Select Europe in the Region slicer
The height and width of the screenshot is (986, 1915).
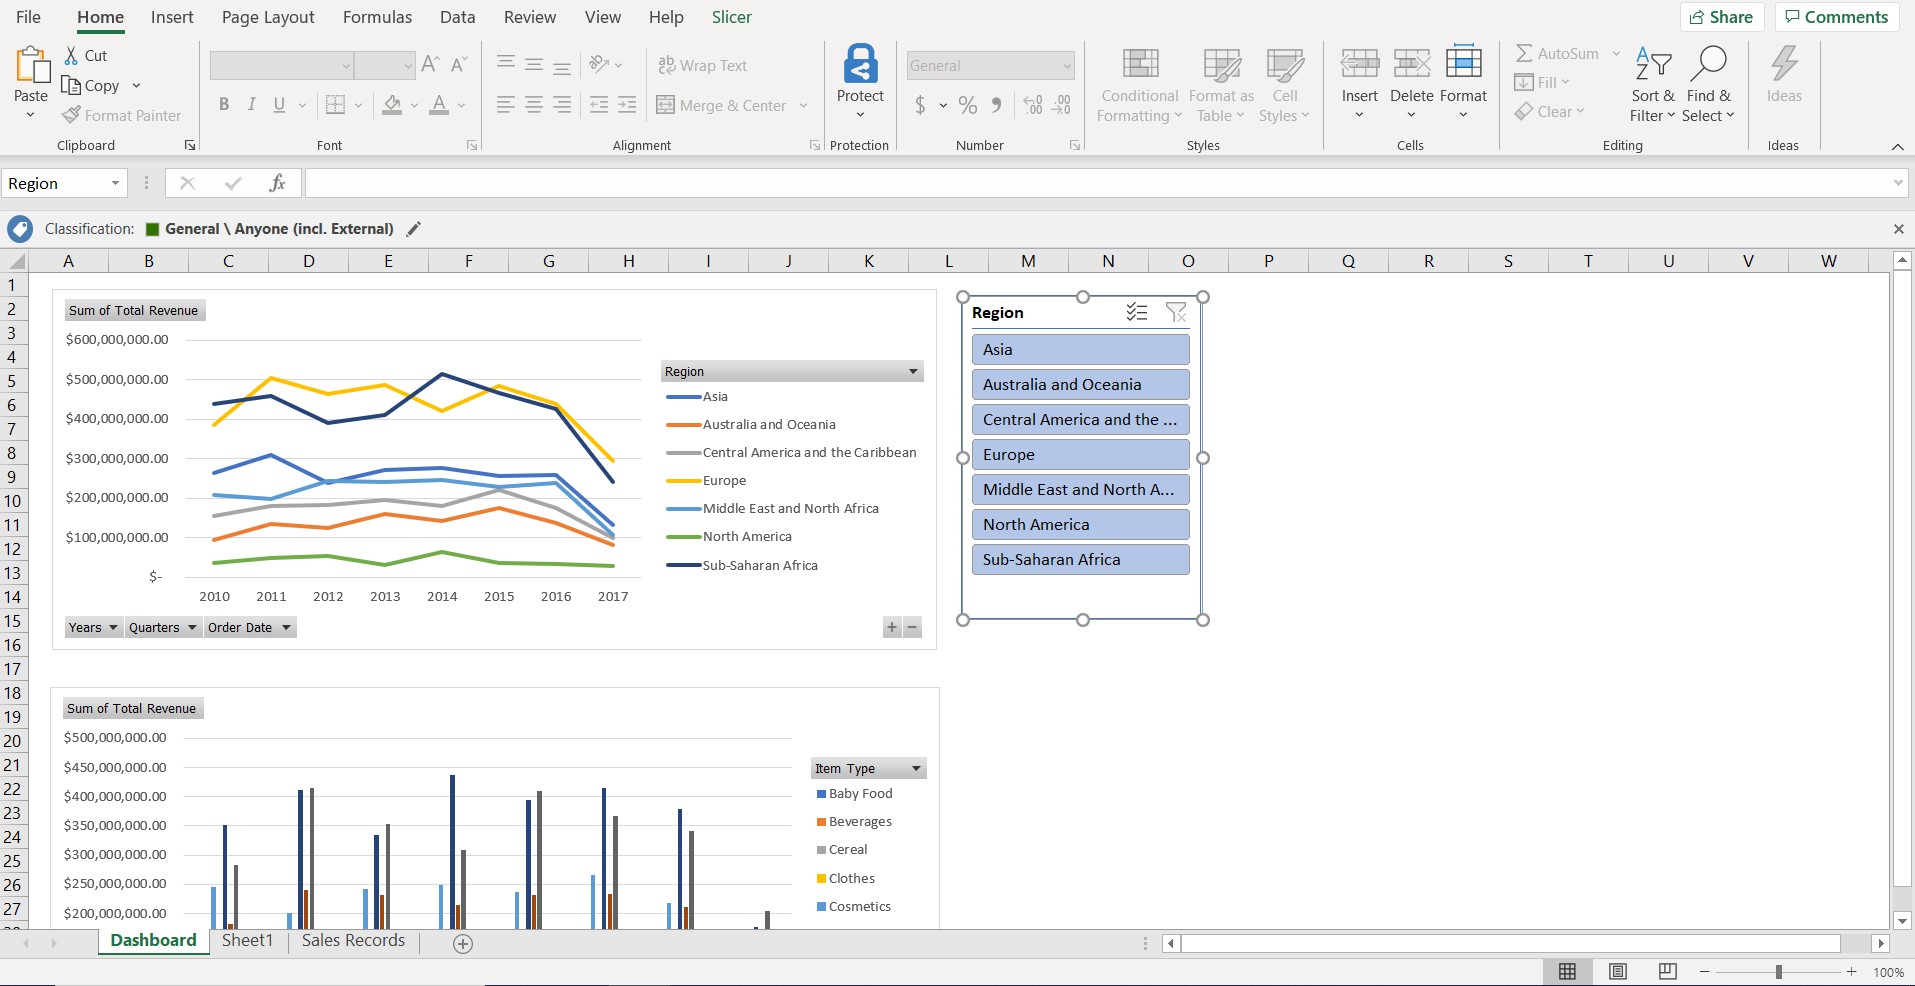[x=1080, y=454]
